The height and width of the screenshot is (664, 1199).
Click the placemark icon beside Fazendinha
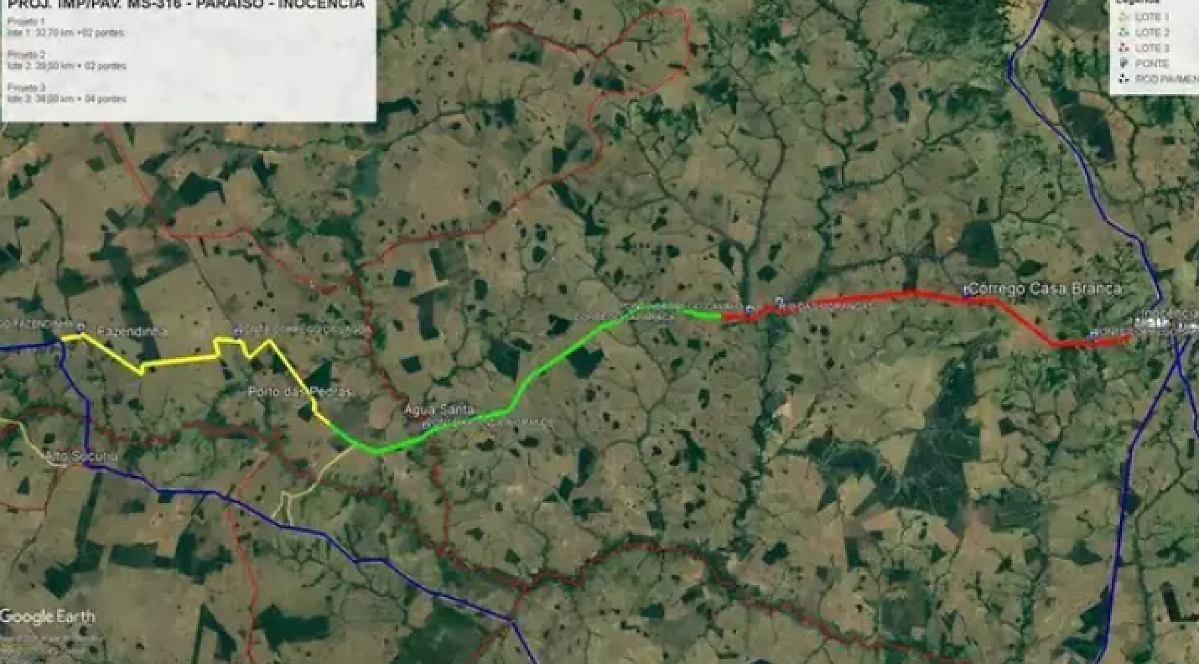click(x=80, y=325)
